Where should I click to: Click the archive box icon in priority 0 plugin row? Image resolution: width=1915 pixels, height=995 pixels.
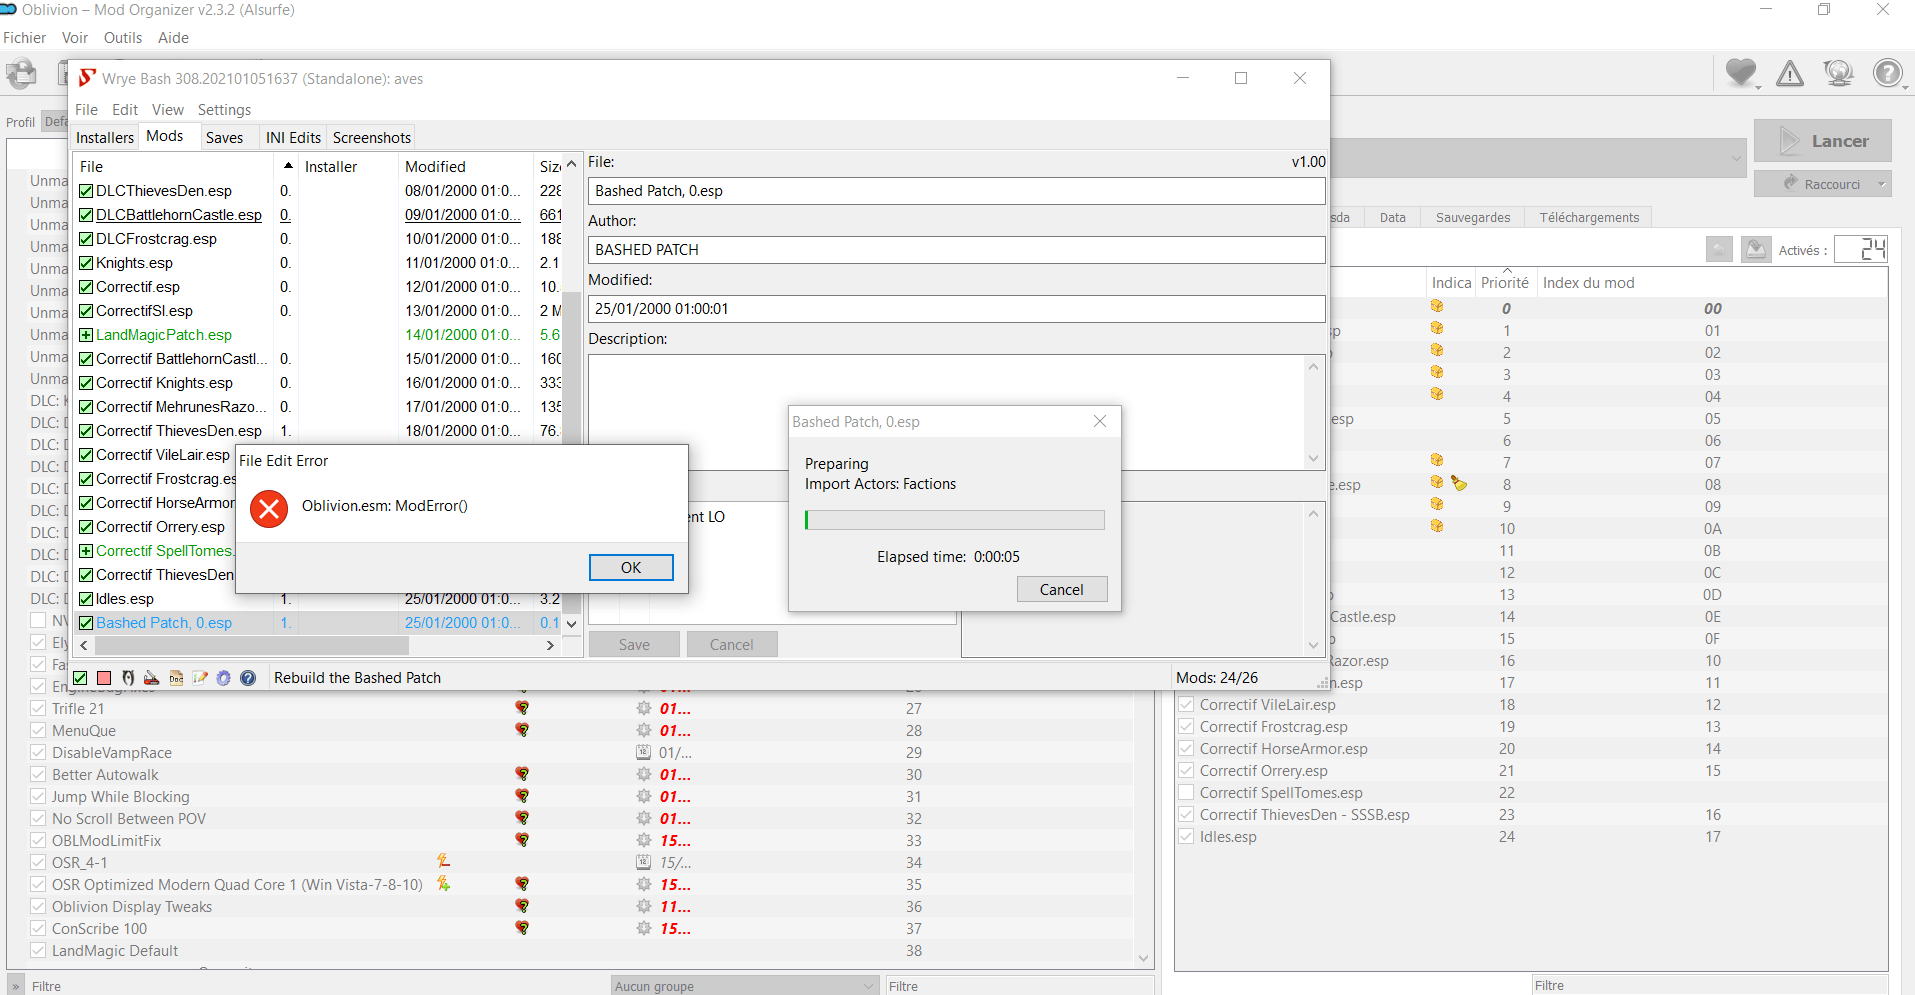tap(1437, 306)
